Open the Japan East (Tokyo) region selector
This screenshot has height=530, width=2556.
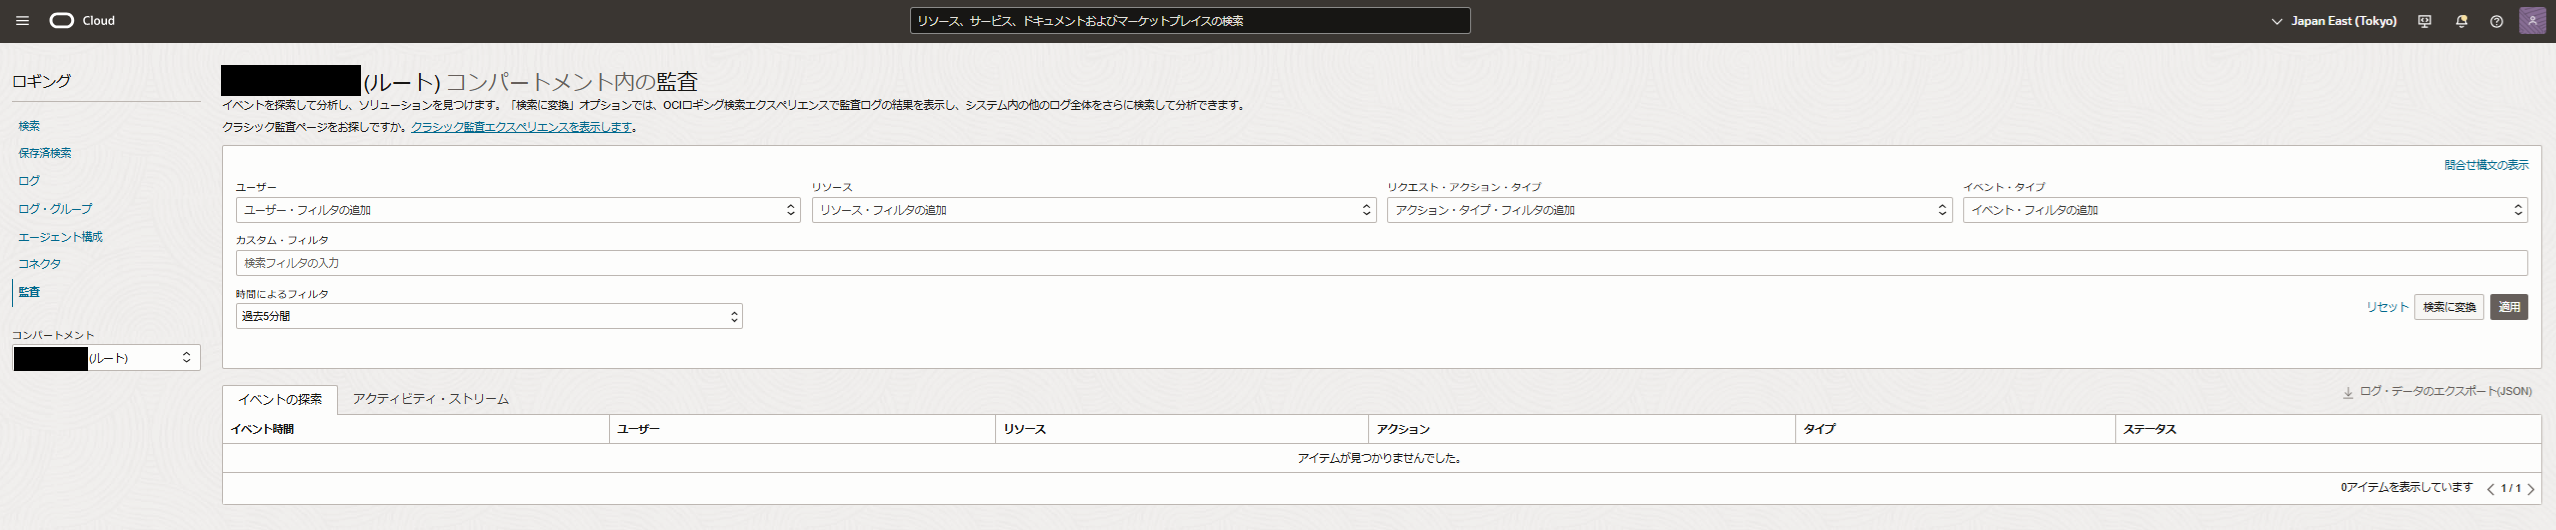[x=2334, y=21]
